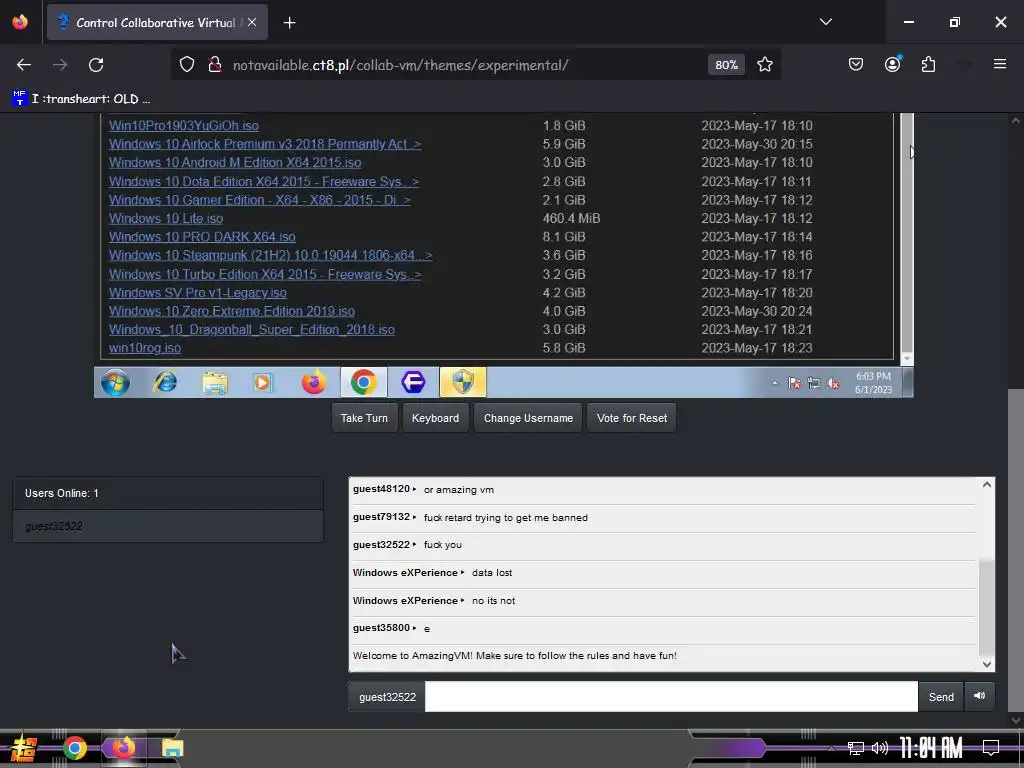Image resolution: width=1024 pixels, height=768 pixels.
Task: Click the VM Action Center flag icon
Action: pyautogui.click(x=794, y=383)
